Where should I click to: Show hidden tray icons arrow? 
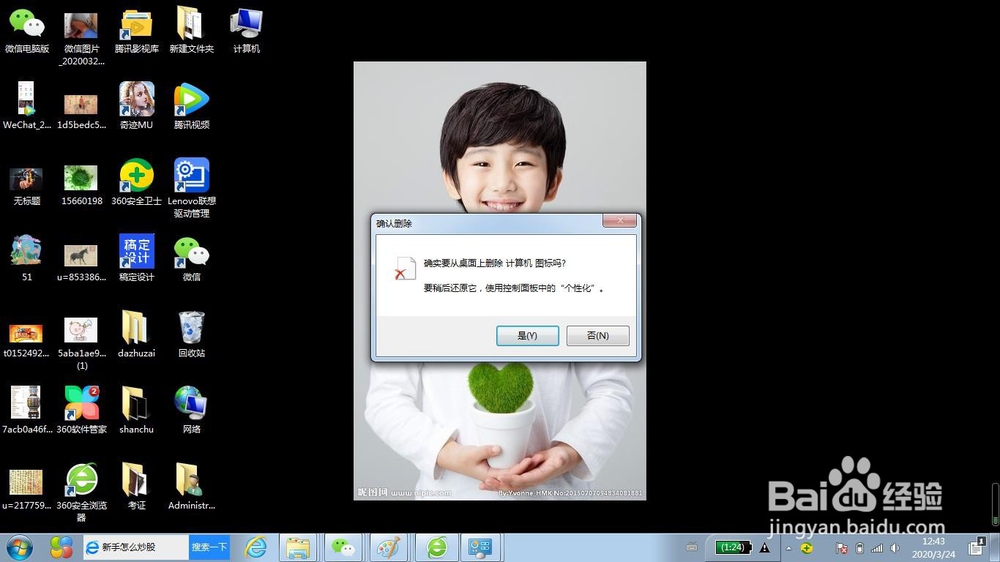[788, 548]
